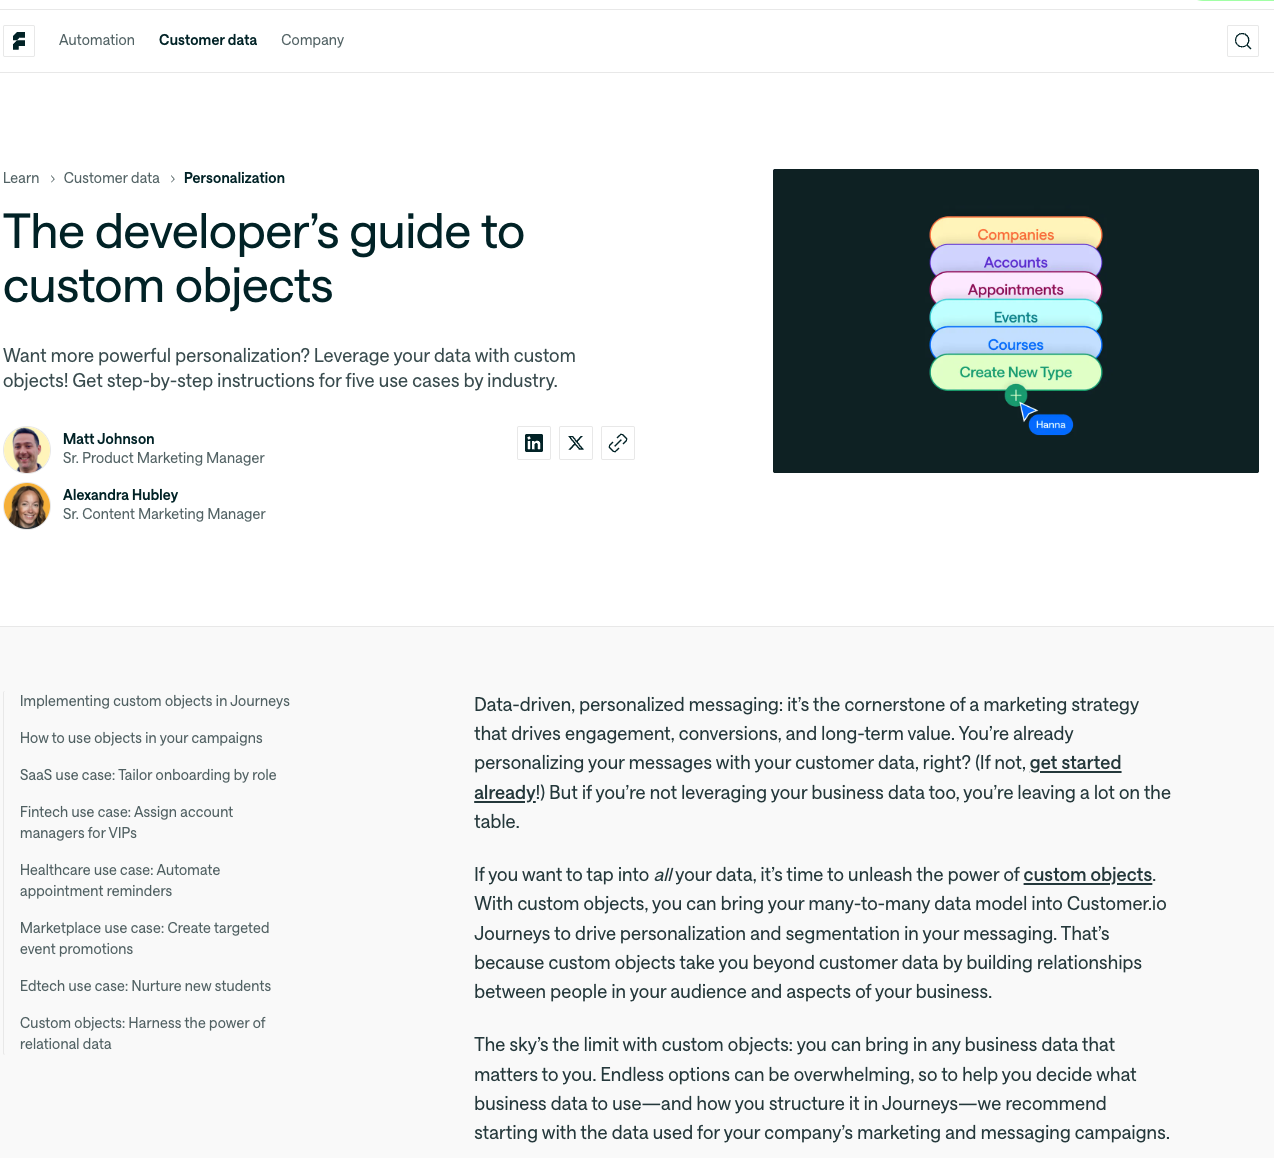Follow the 'custom objects' link in text
Image resolution: width=1274 pixels, height=1158 pixels.
1088,875
